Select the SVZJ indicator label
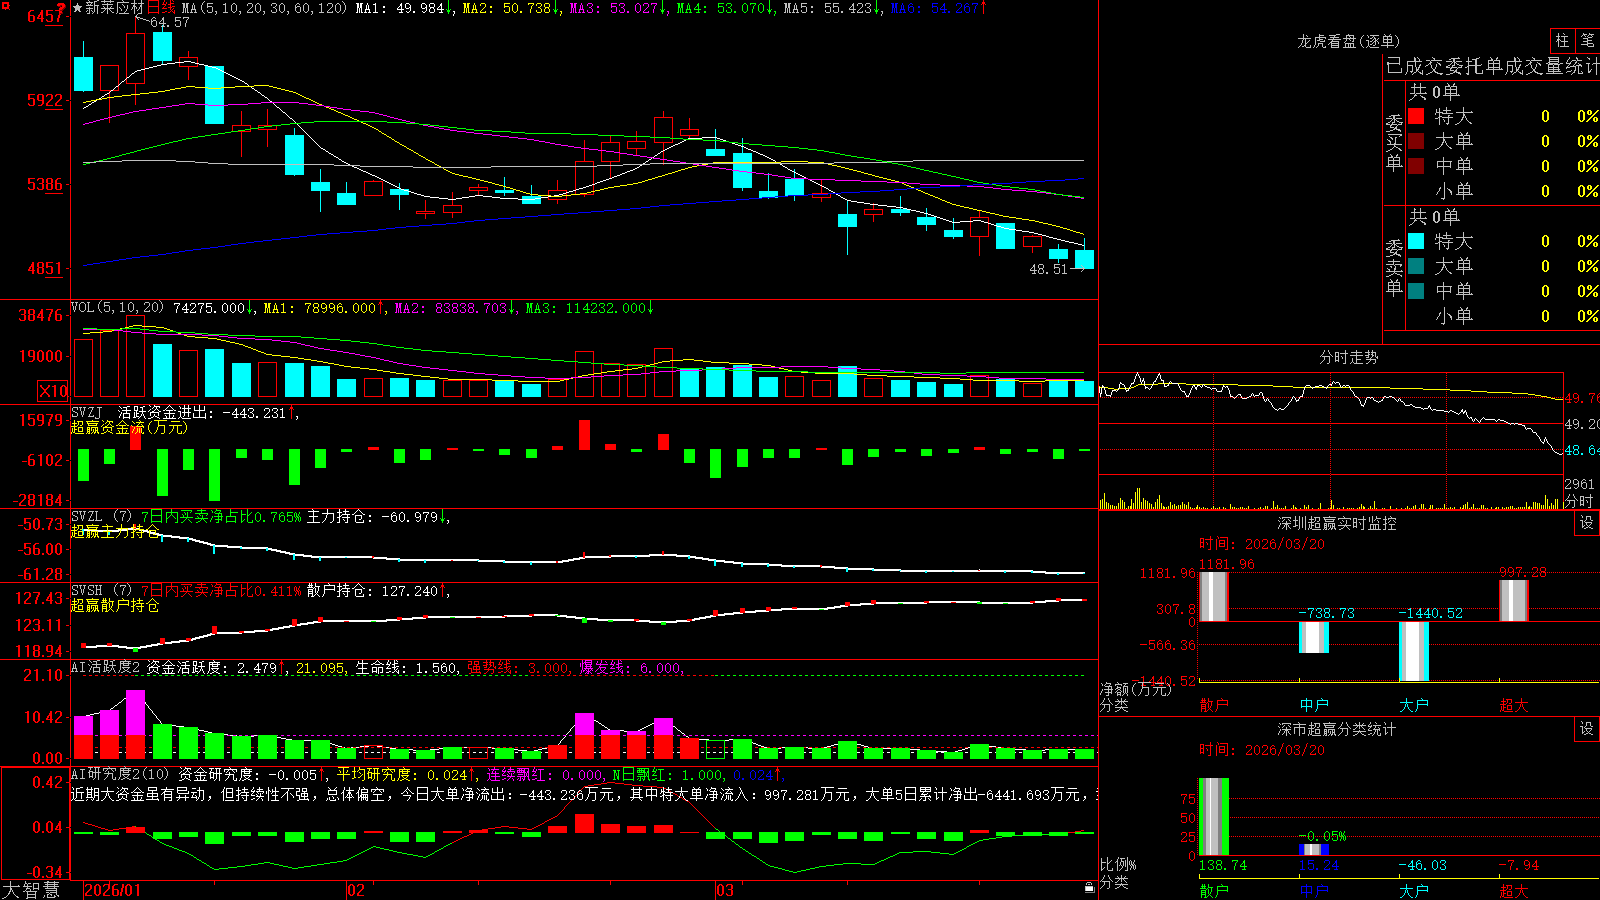 (87, 412)
